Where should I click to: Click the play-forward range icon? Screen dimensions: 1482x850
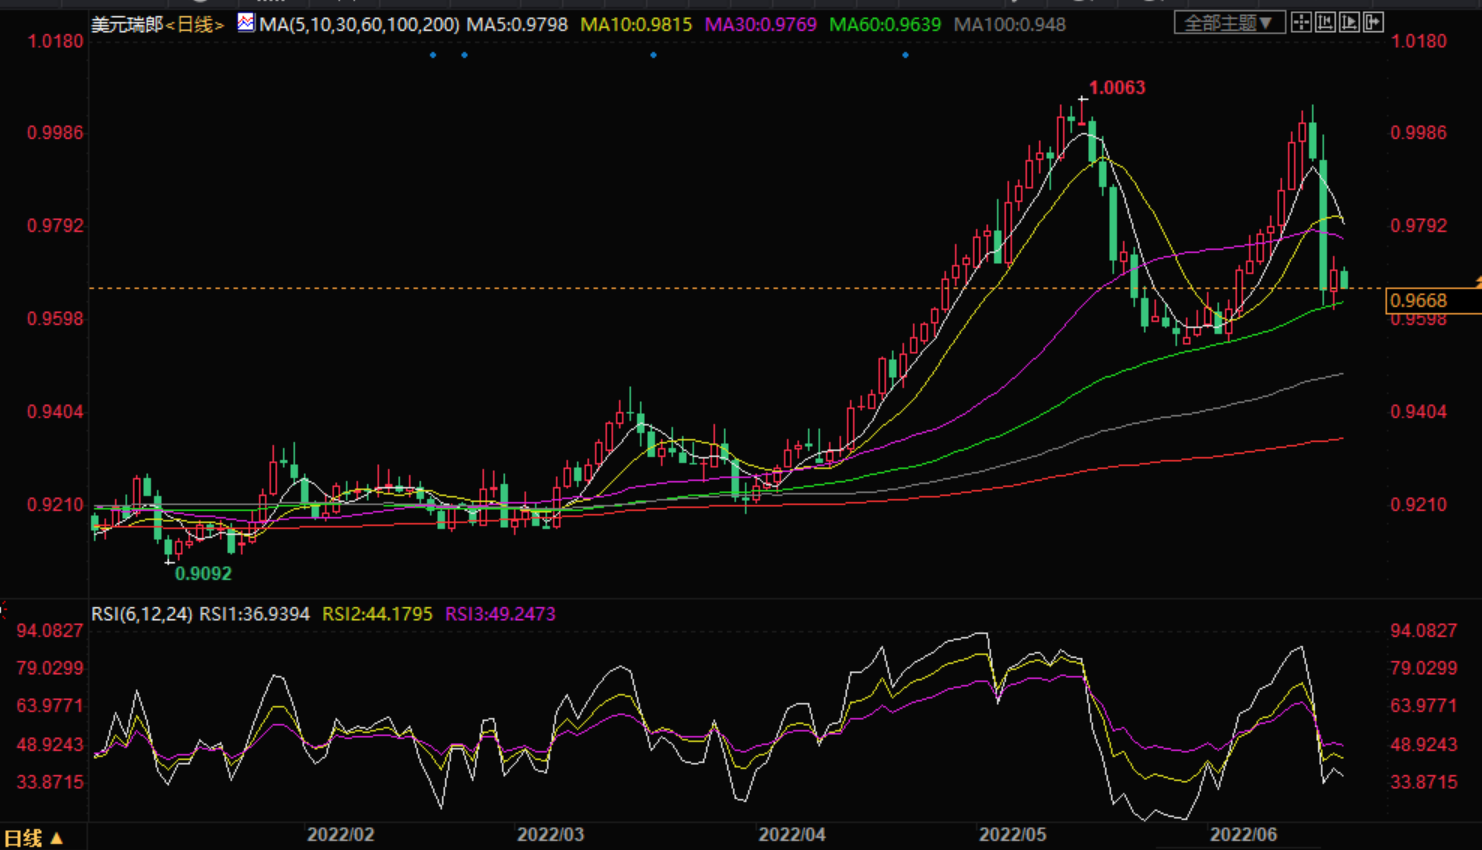point(1349,22)
